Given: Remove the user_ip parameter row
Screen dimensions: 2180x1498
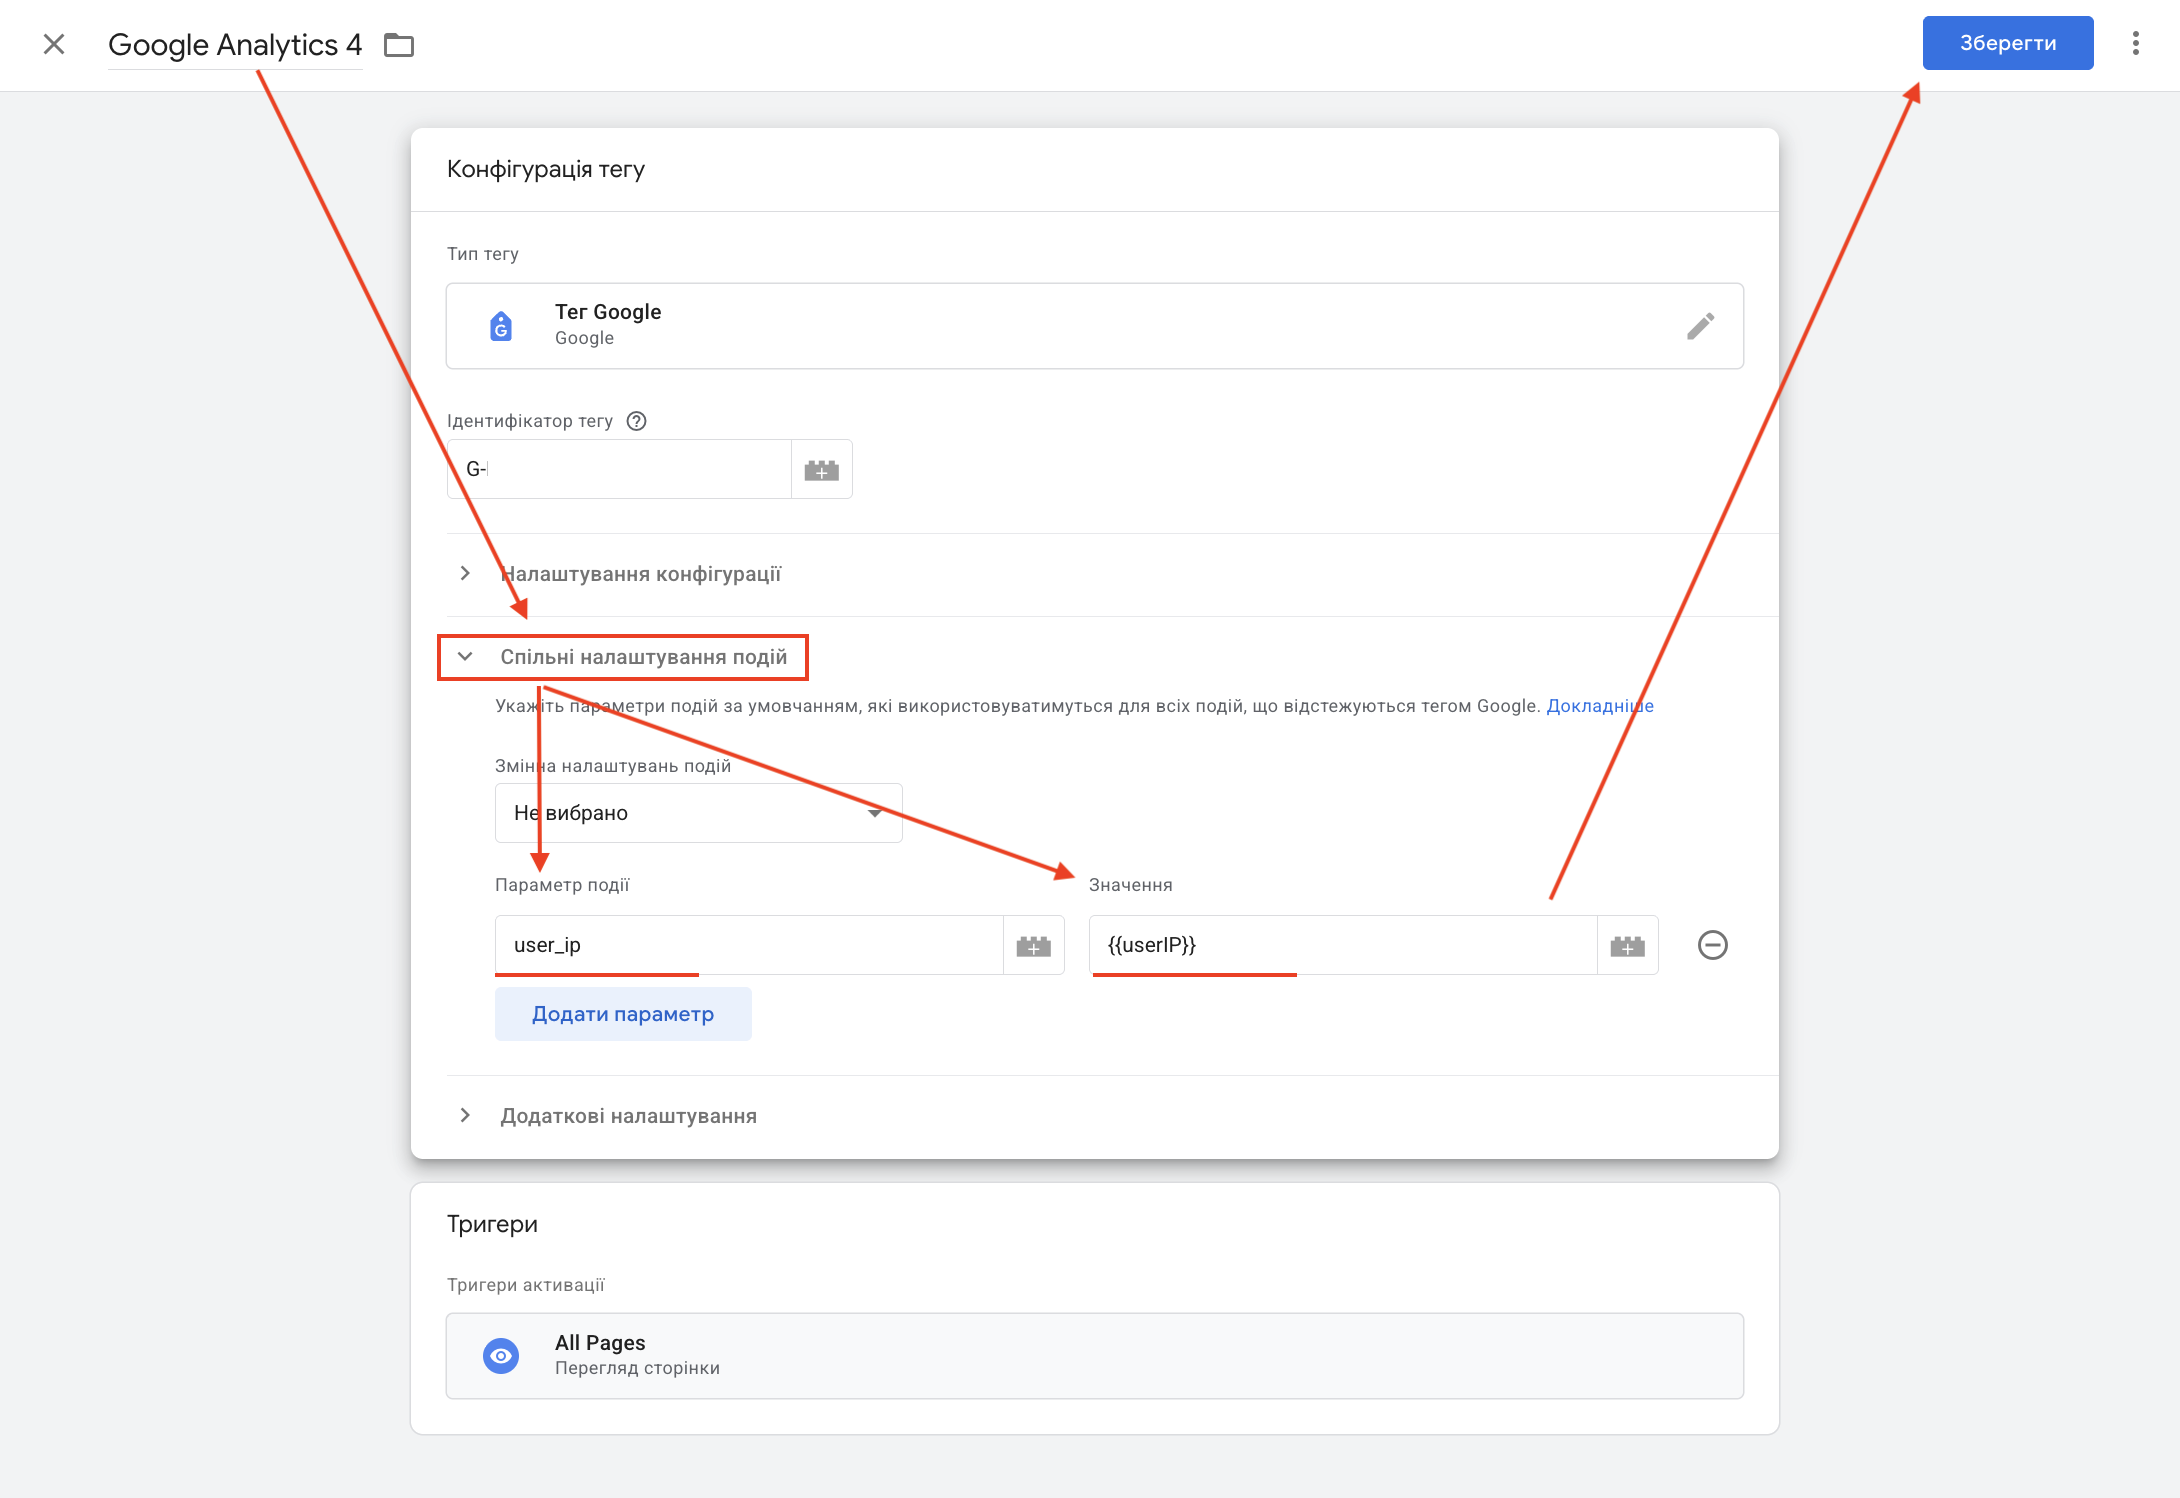Looking at the screenshot, I should click(1712, 945).
